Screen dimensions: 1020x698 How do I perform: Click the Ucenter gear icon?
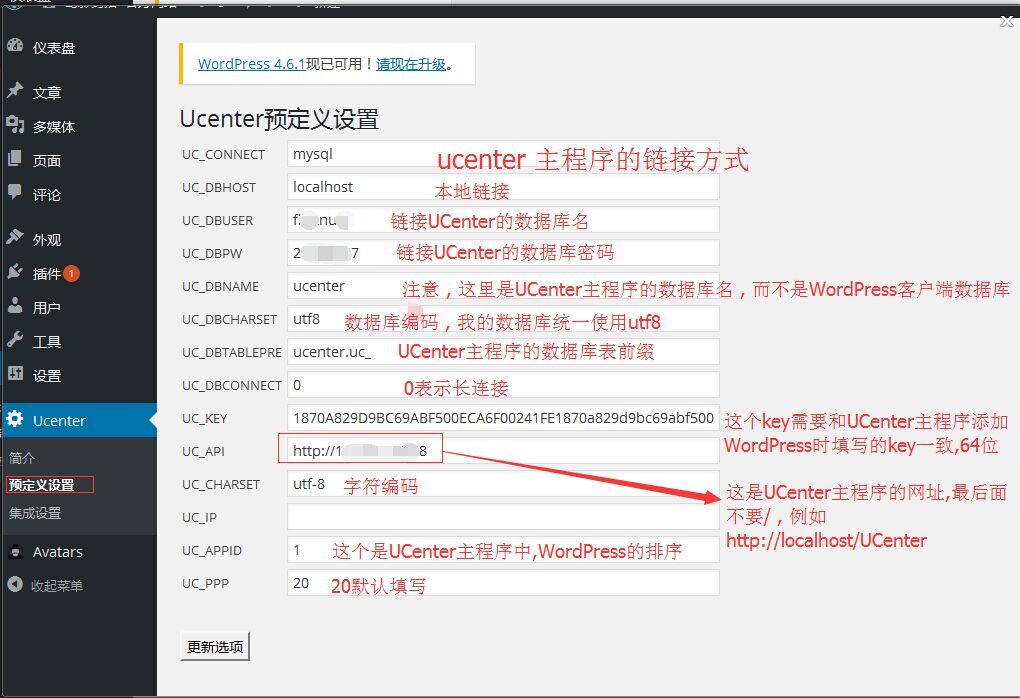pyautogui.click(x=15, y=419)
